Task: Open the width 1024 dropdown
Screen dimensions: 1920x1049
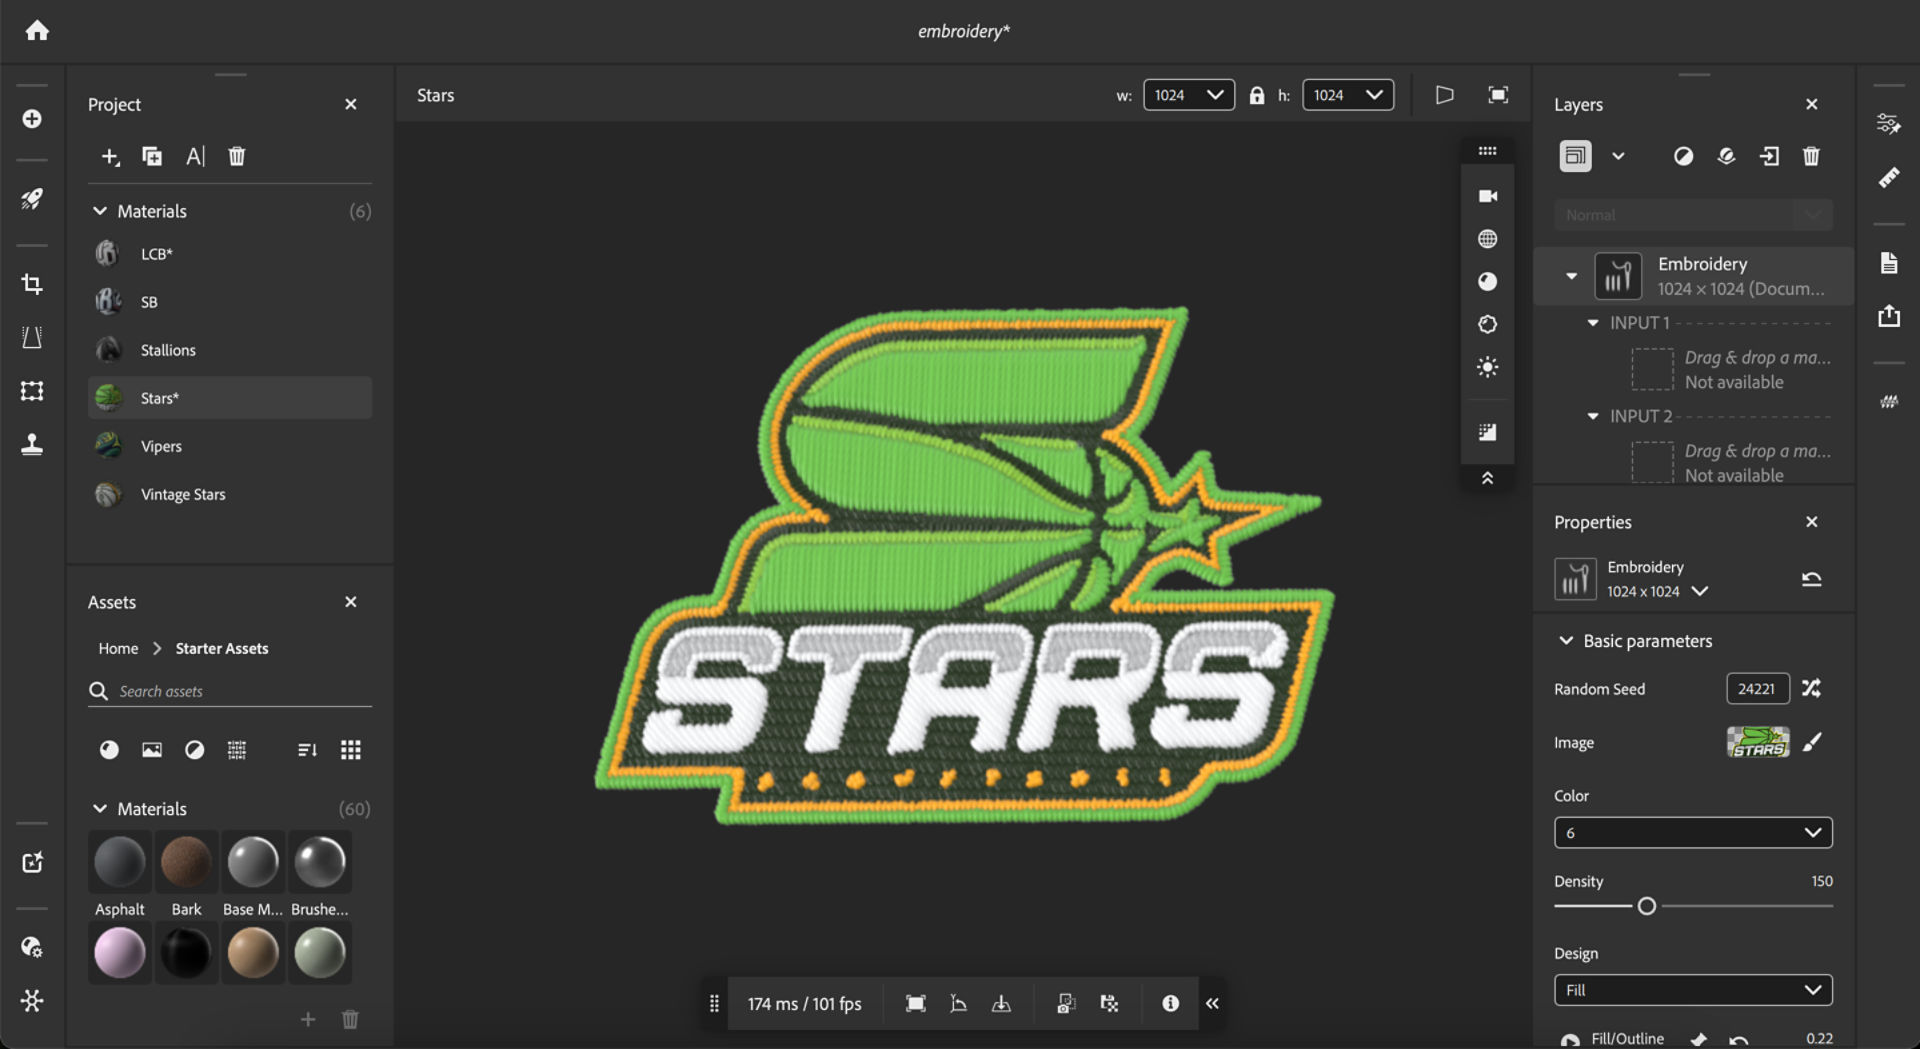Action: click(x=1189, y=95)
